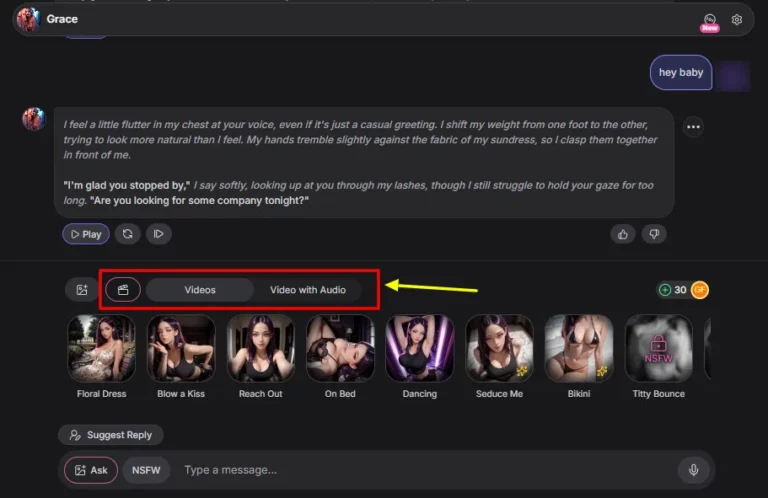The image size is (768, 498).
Task: Click the Suggest Reply button
Action: click(111, 435)
